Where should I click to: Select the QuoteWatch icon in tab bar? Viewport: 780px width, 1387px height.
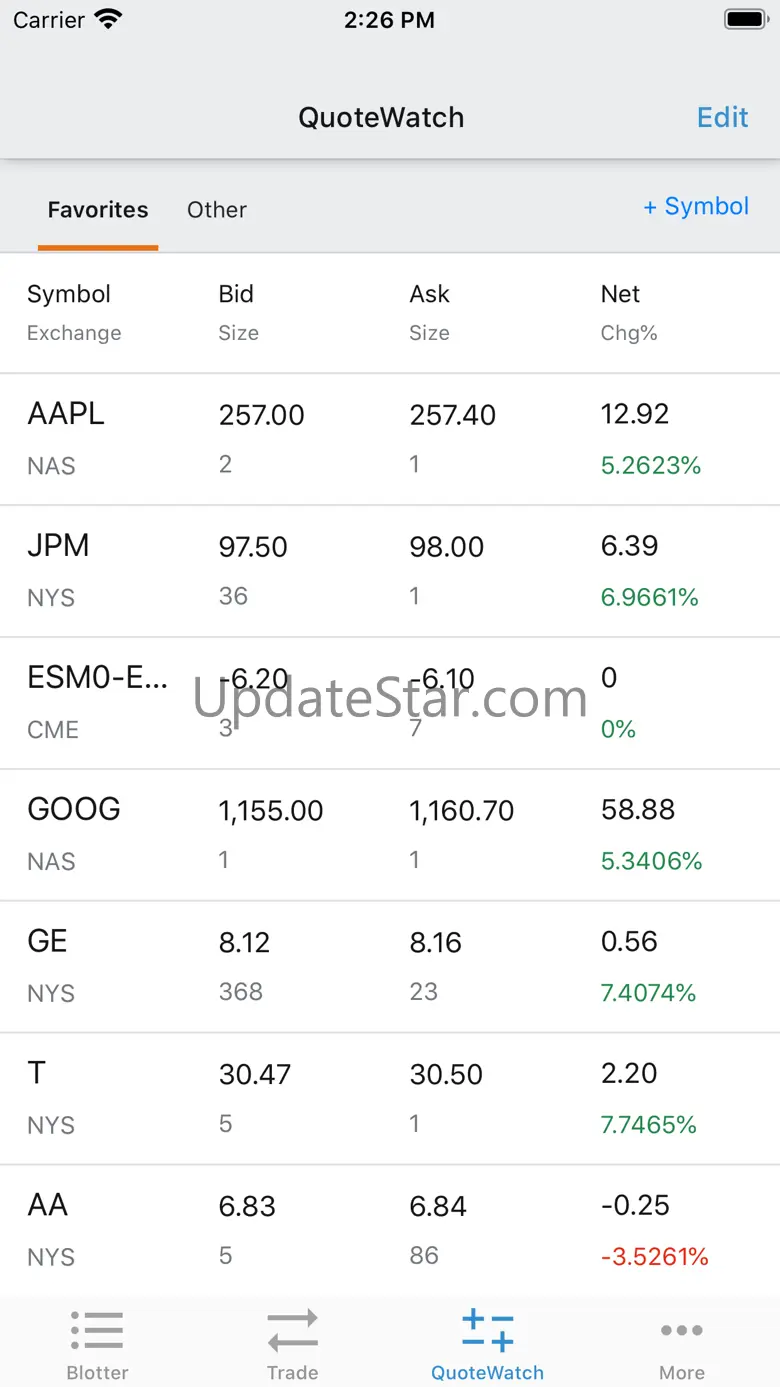click(487, 1331)
